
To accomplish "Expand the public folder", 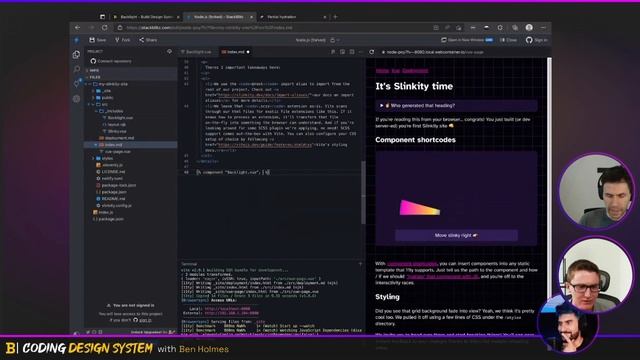I will point(104,98).
